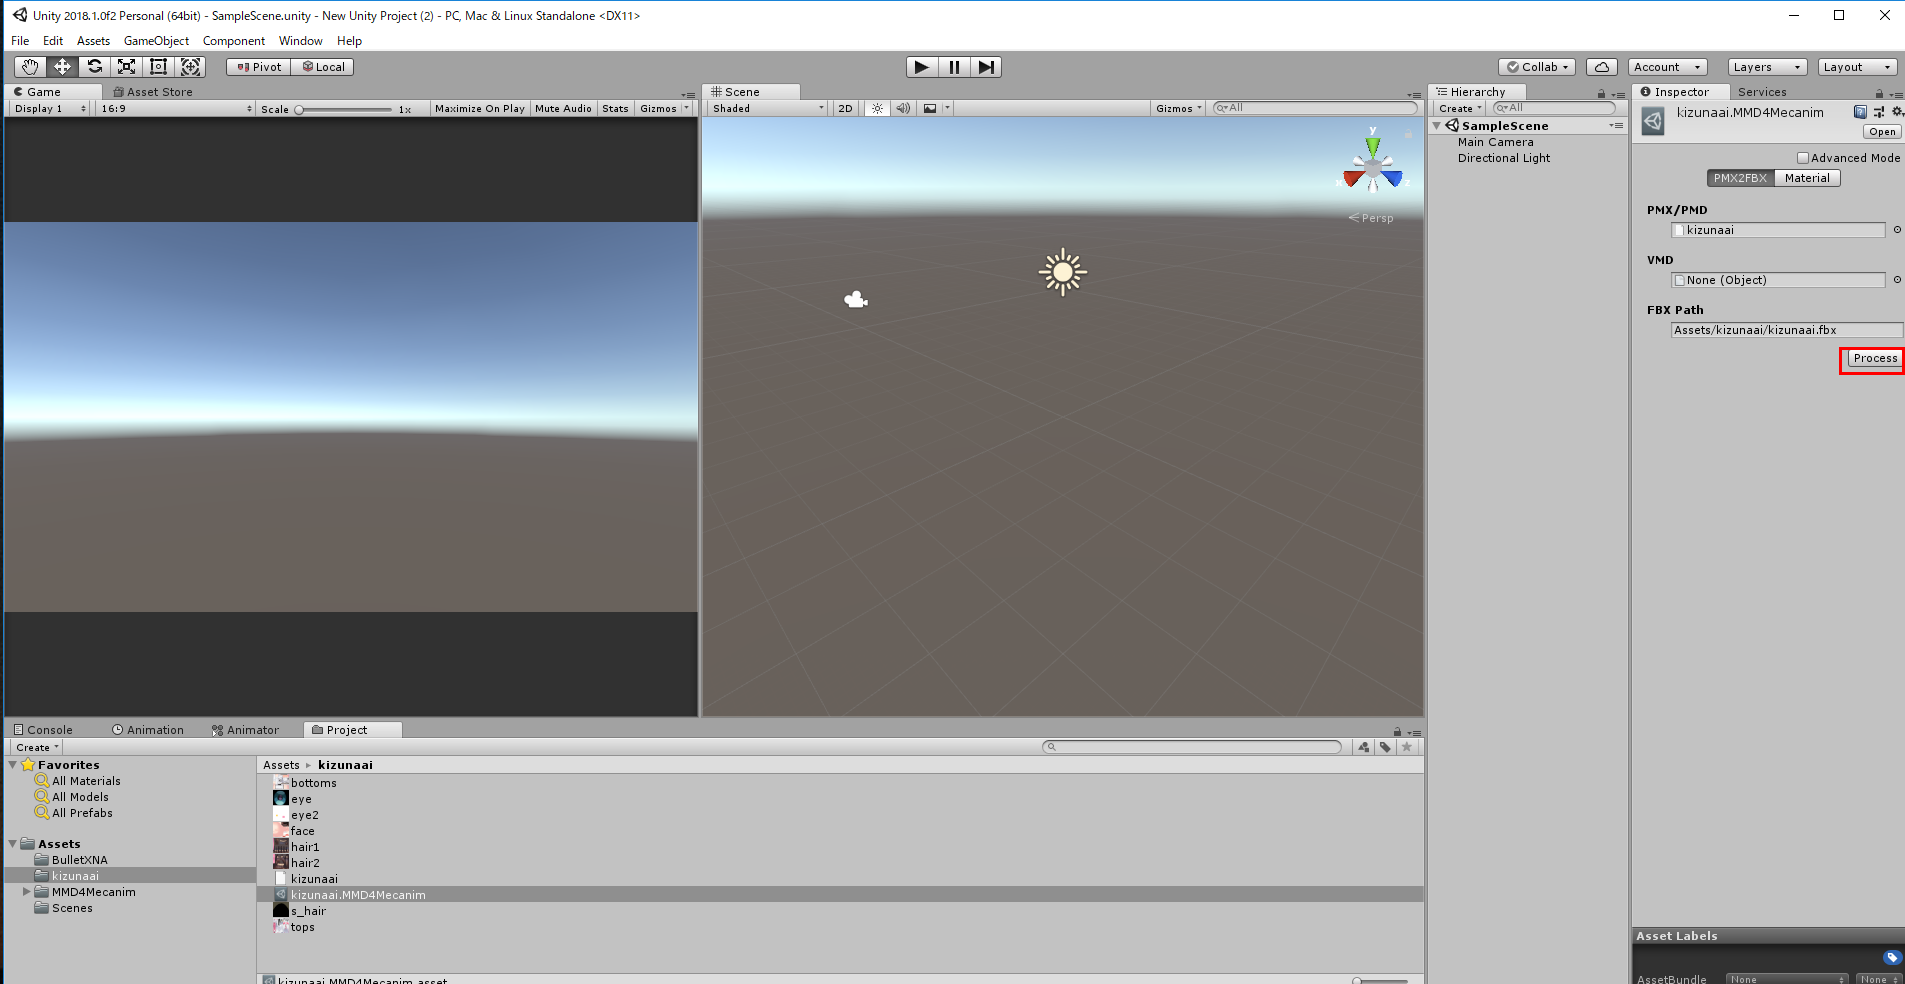
Task: Click the Play button
Action: coord(922,67)
